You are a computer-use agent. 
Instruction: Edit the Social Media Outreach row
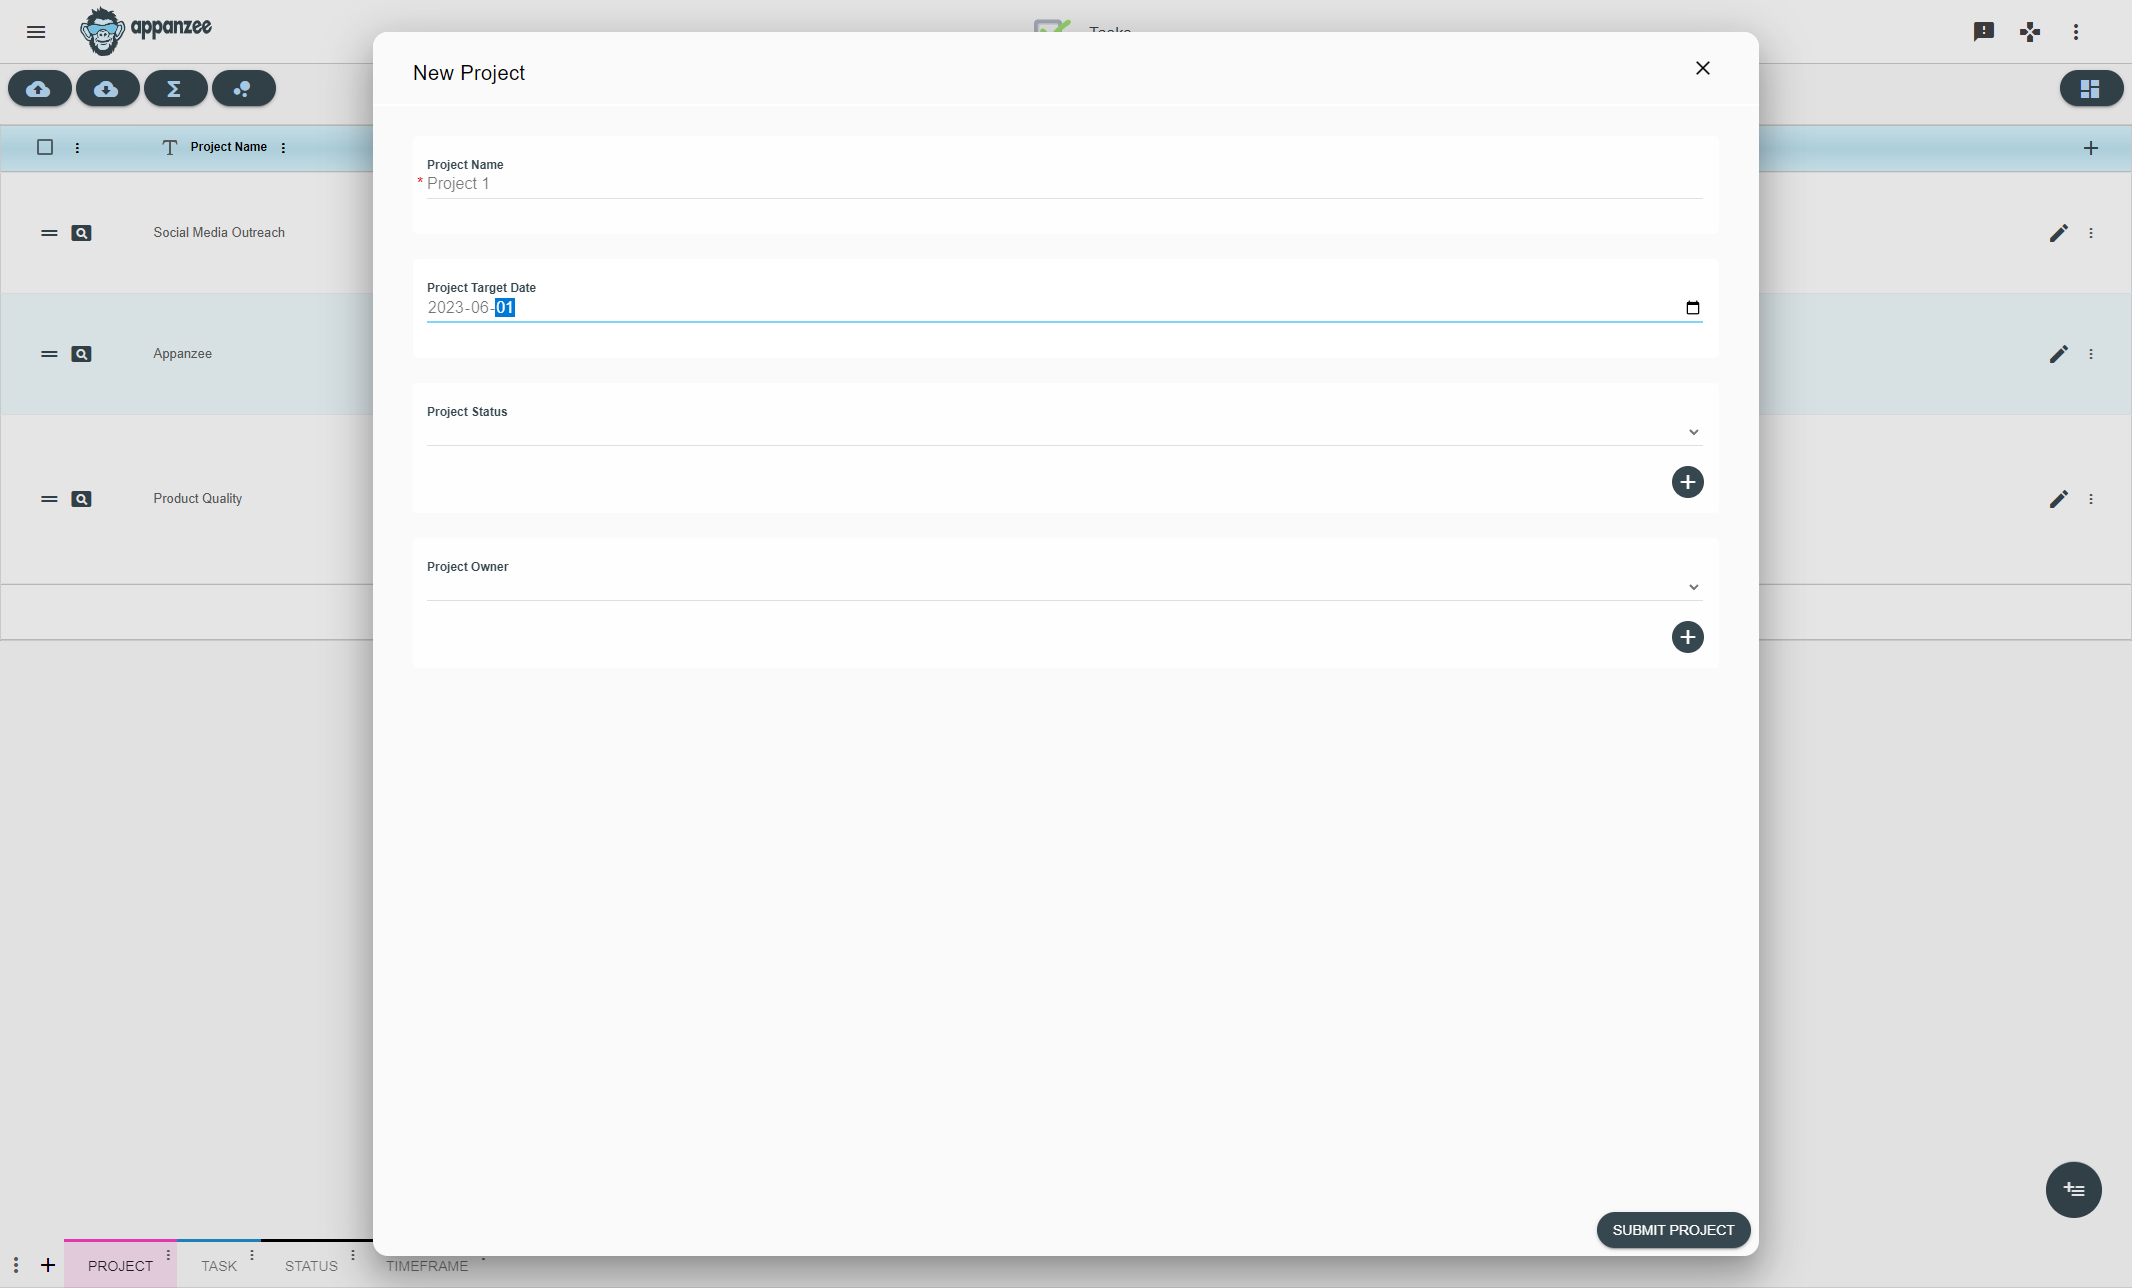[2059, 233]
